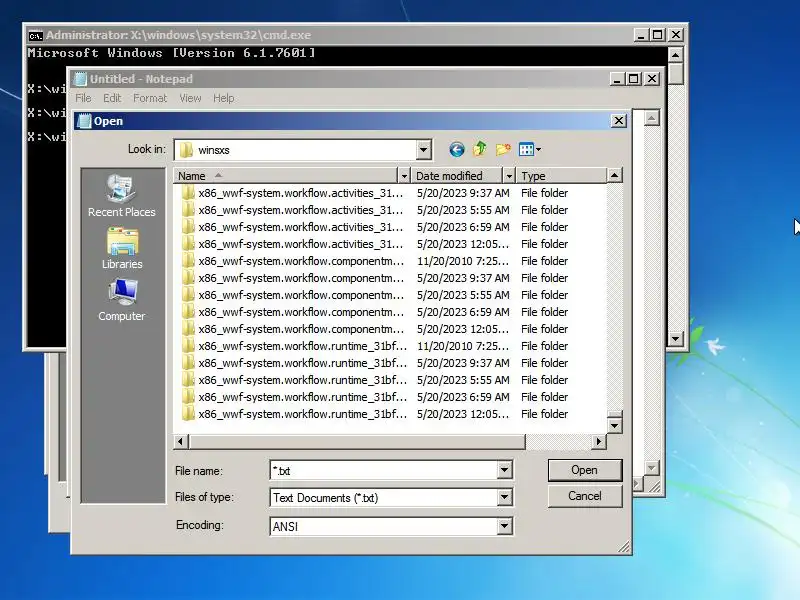
Task: Open Computer in the sidebar
Action: coord(121,300)
